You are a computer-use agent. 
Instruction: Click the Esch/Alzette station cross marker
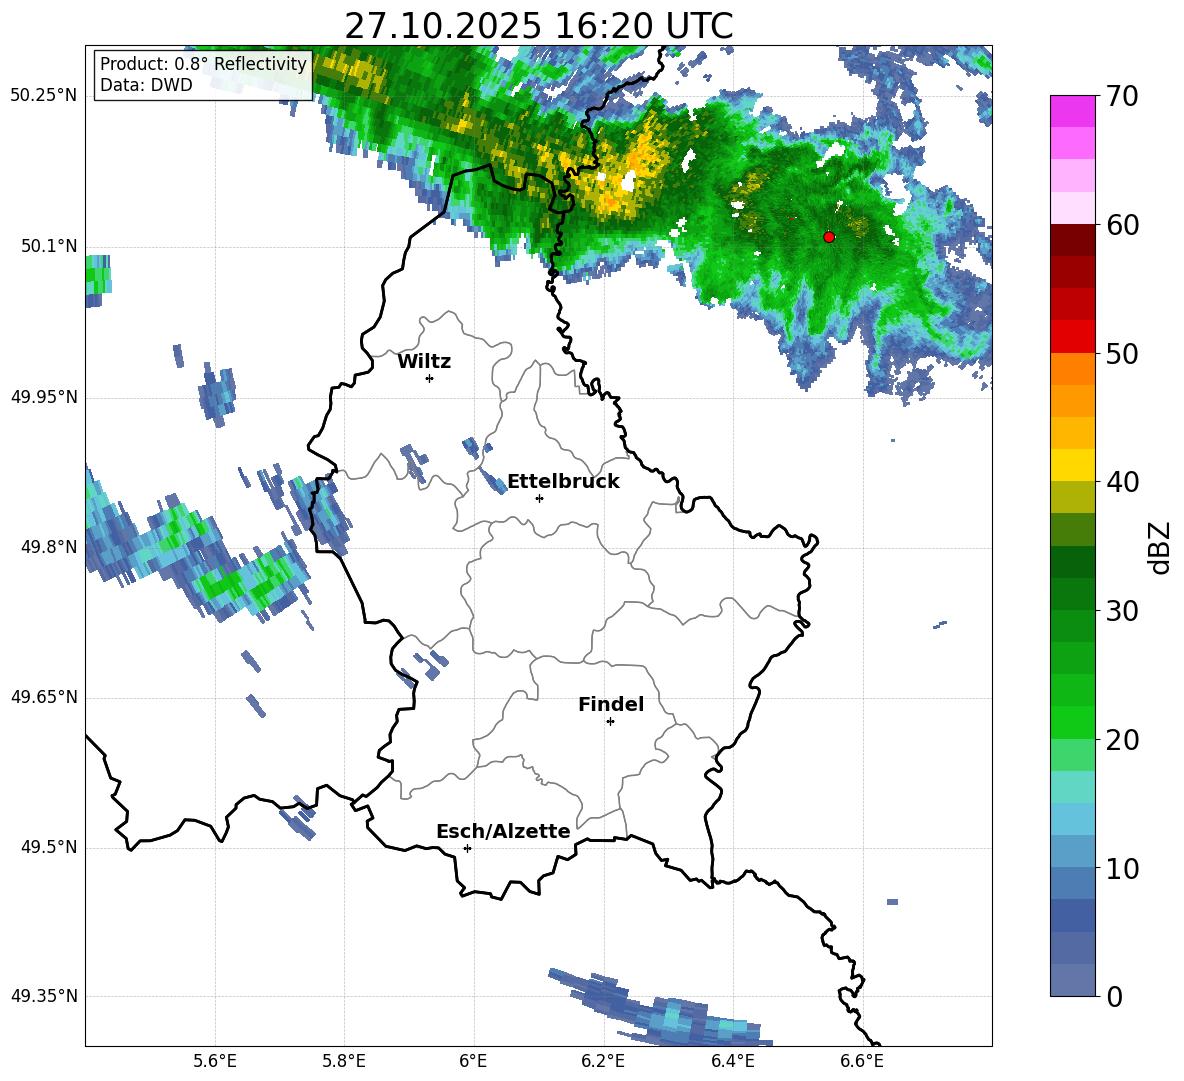pyautogui.click(x=467, y=848)
